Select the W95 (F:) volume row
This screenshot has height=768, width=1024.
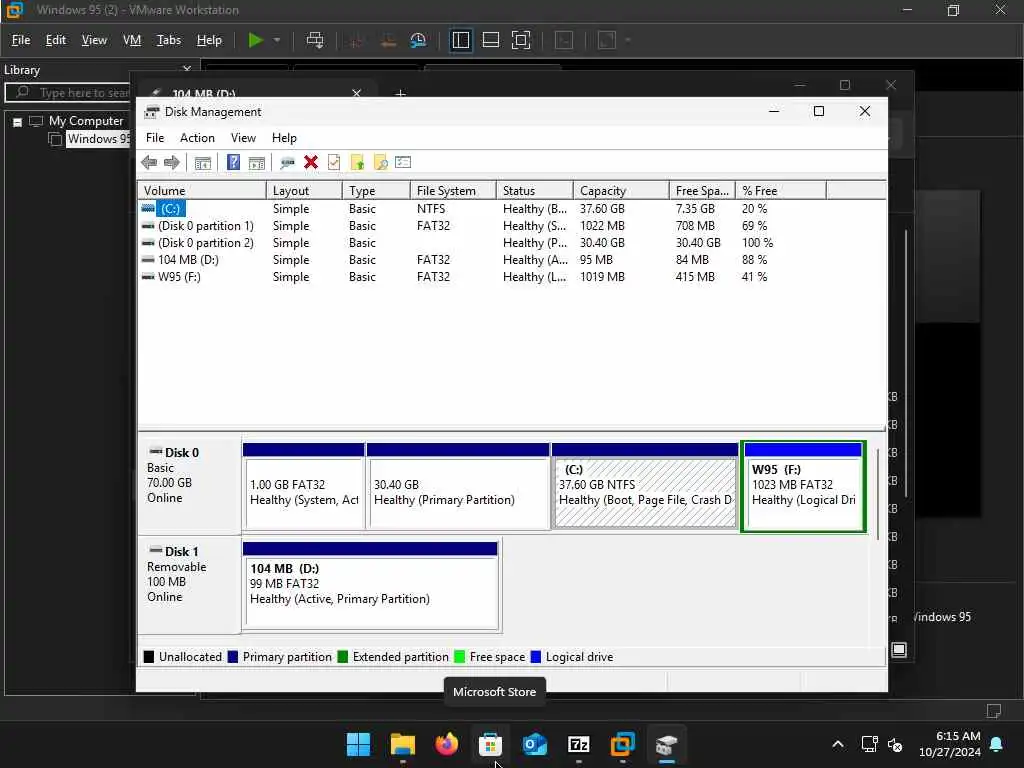511,277
